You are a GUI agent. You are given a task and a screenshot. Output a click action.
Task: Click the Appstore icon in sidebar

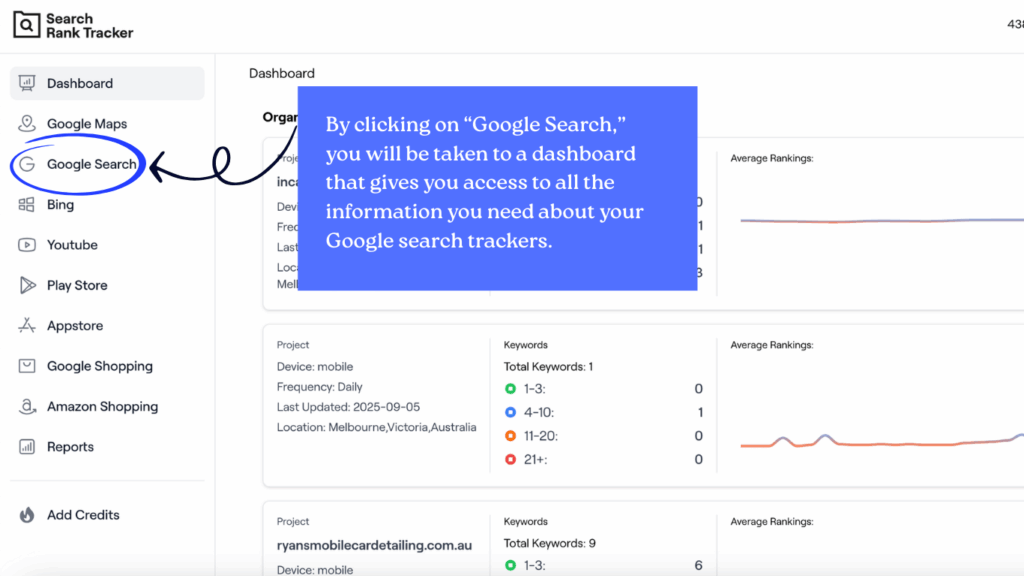pyautogui.click(x=27, y=325)
